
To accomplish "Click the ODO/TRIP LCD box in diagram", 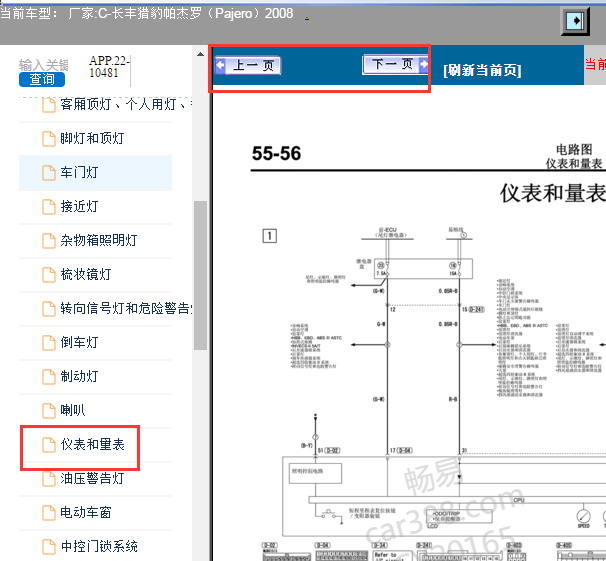I will [x=459, y=516].
